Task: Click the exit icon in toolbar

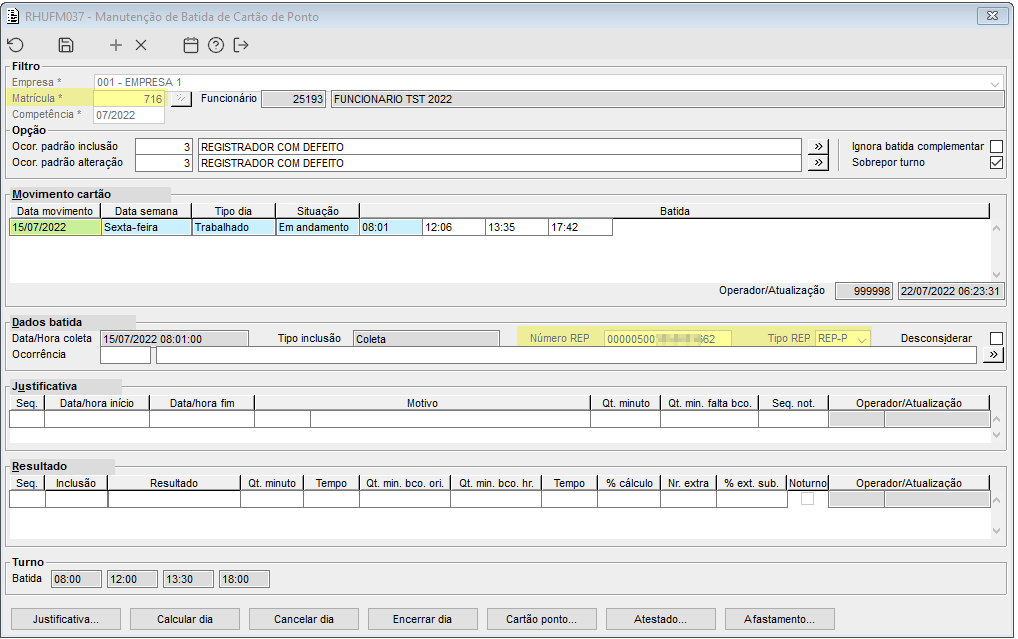Action: pos(241,45)
